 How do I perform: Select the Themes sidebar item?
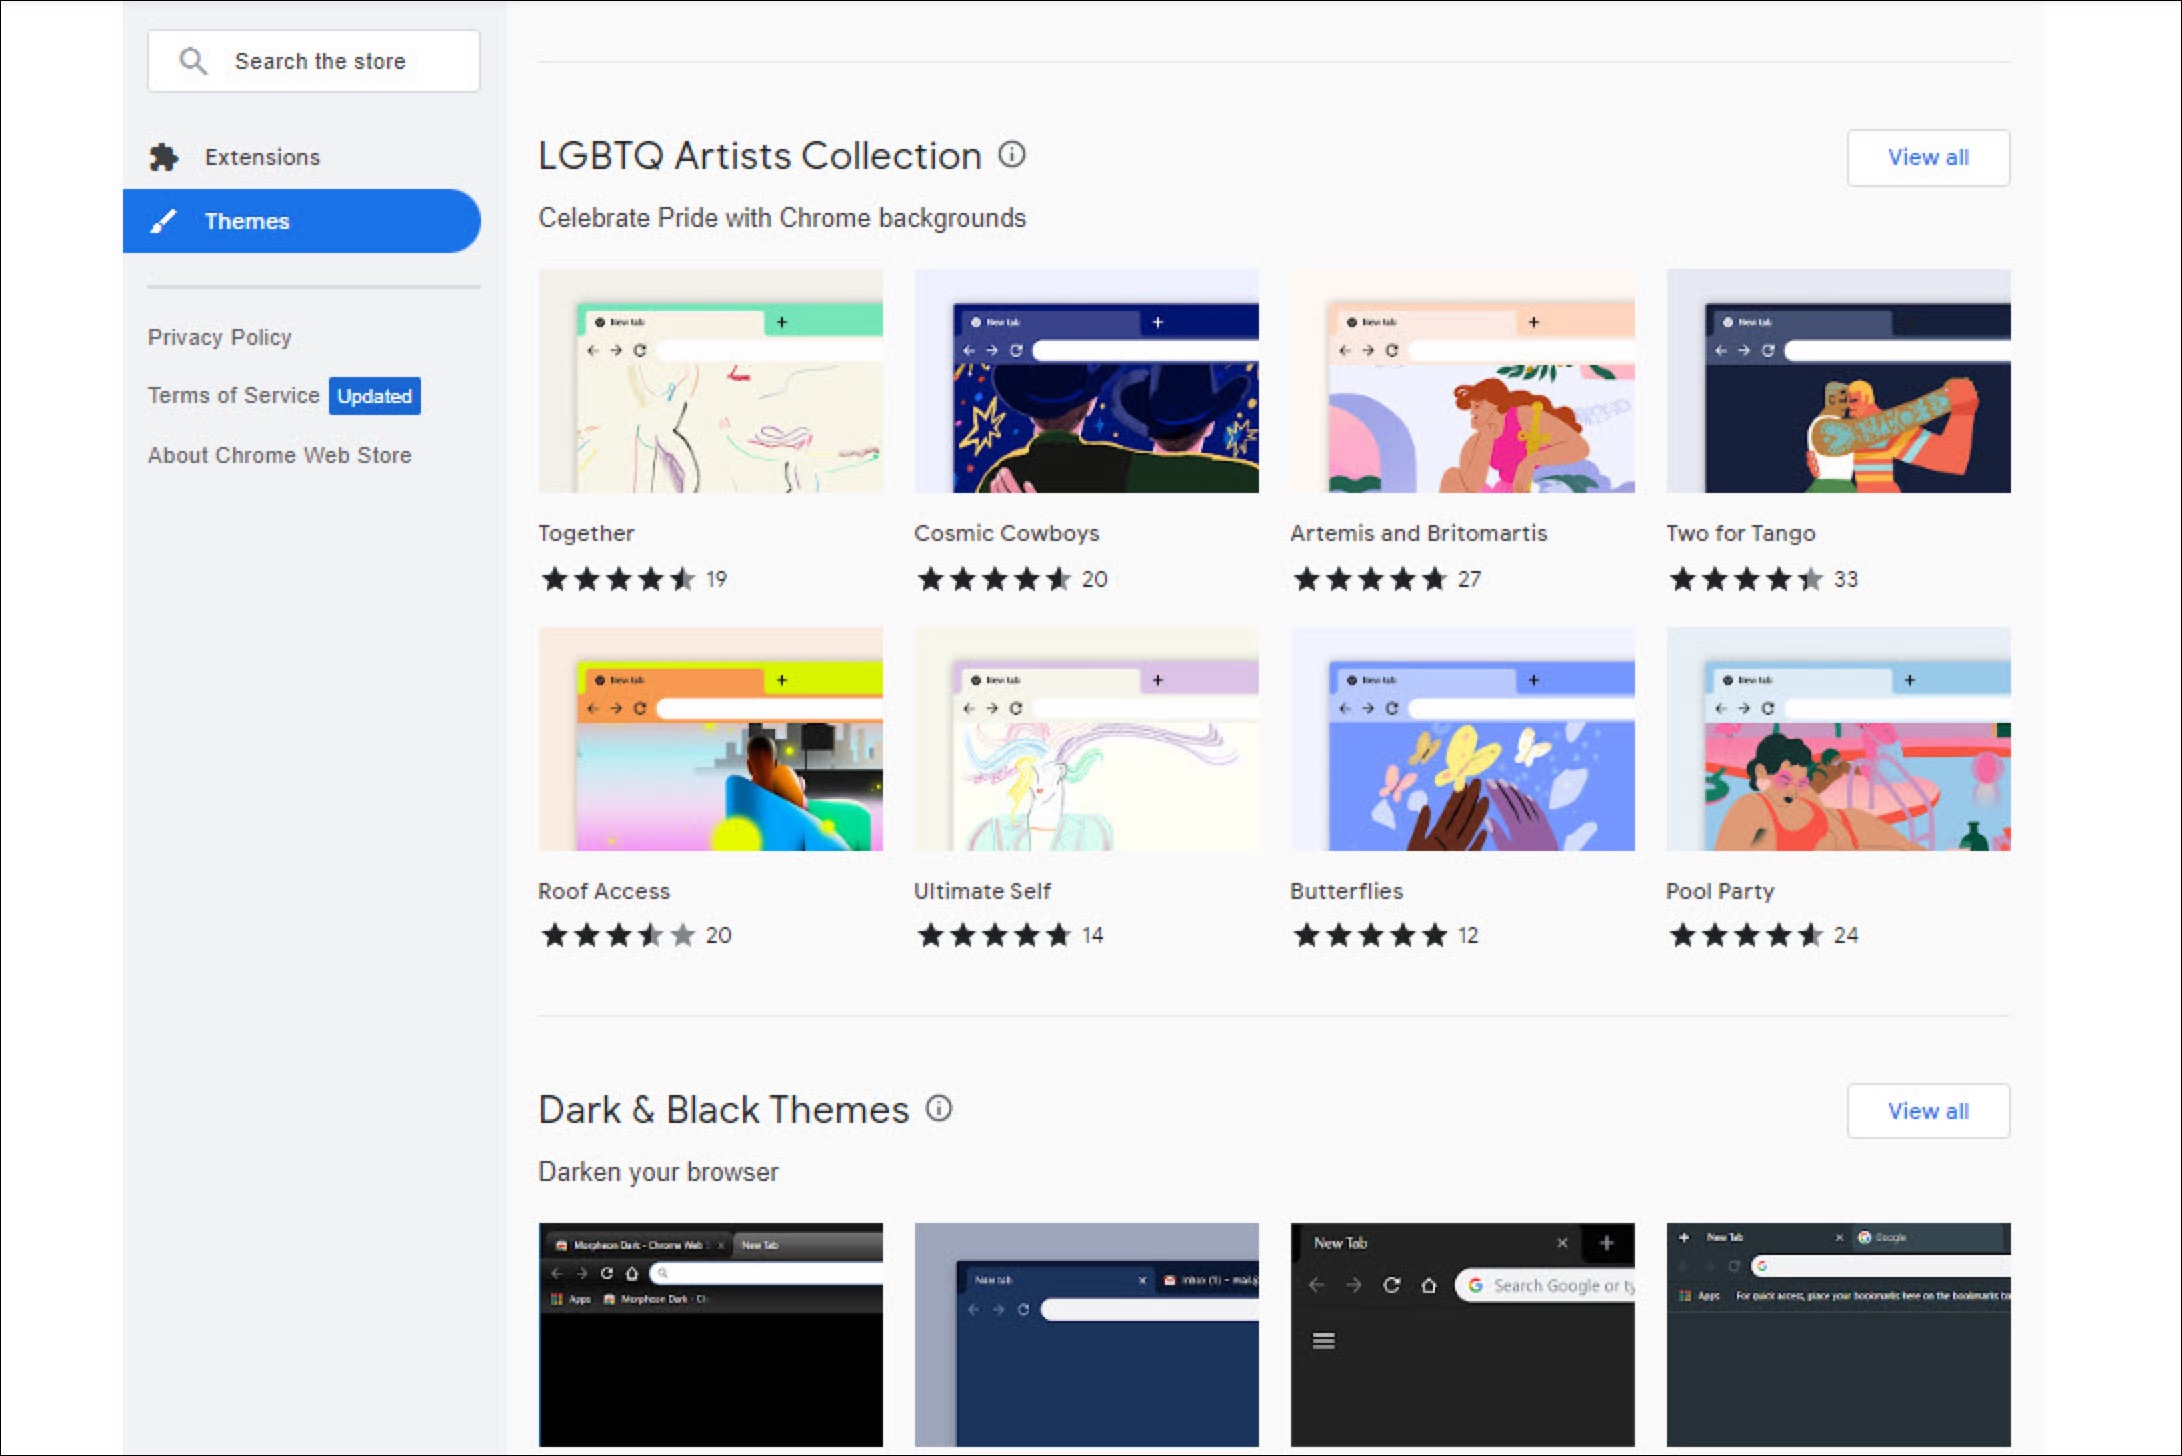pos(301,221)
